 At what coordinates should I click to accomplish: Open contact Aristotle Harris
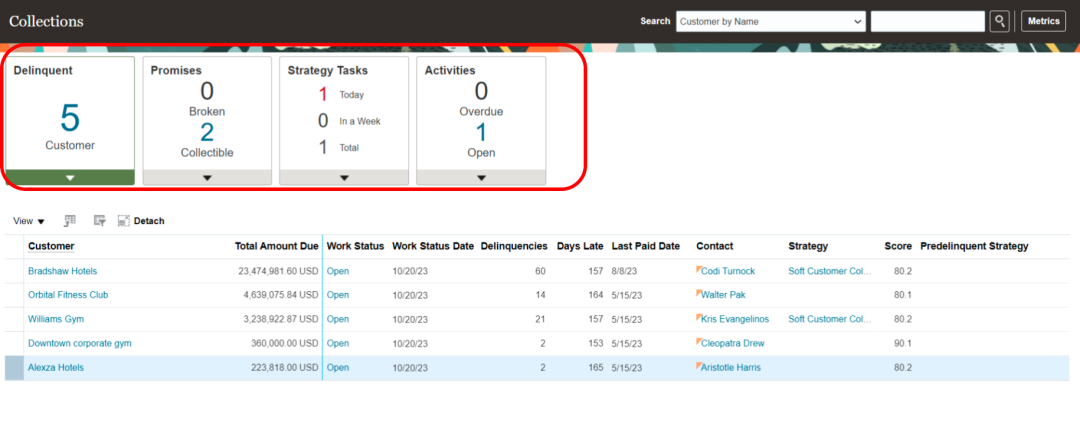[x=731, y=367]
